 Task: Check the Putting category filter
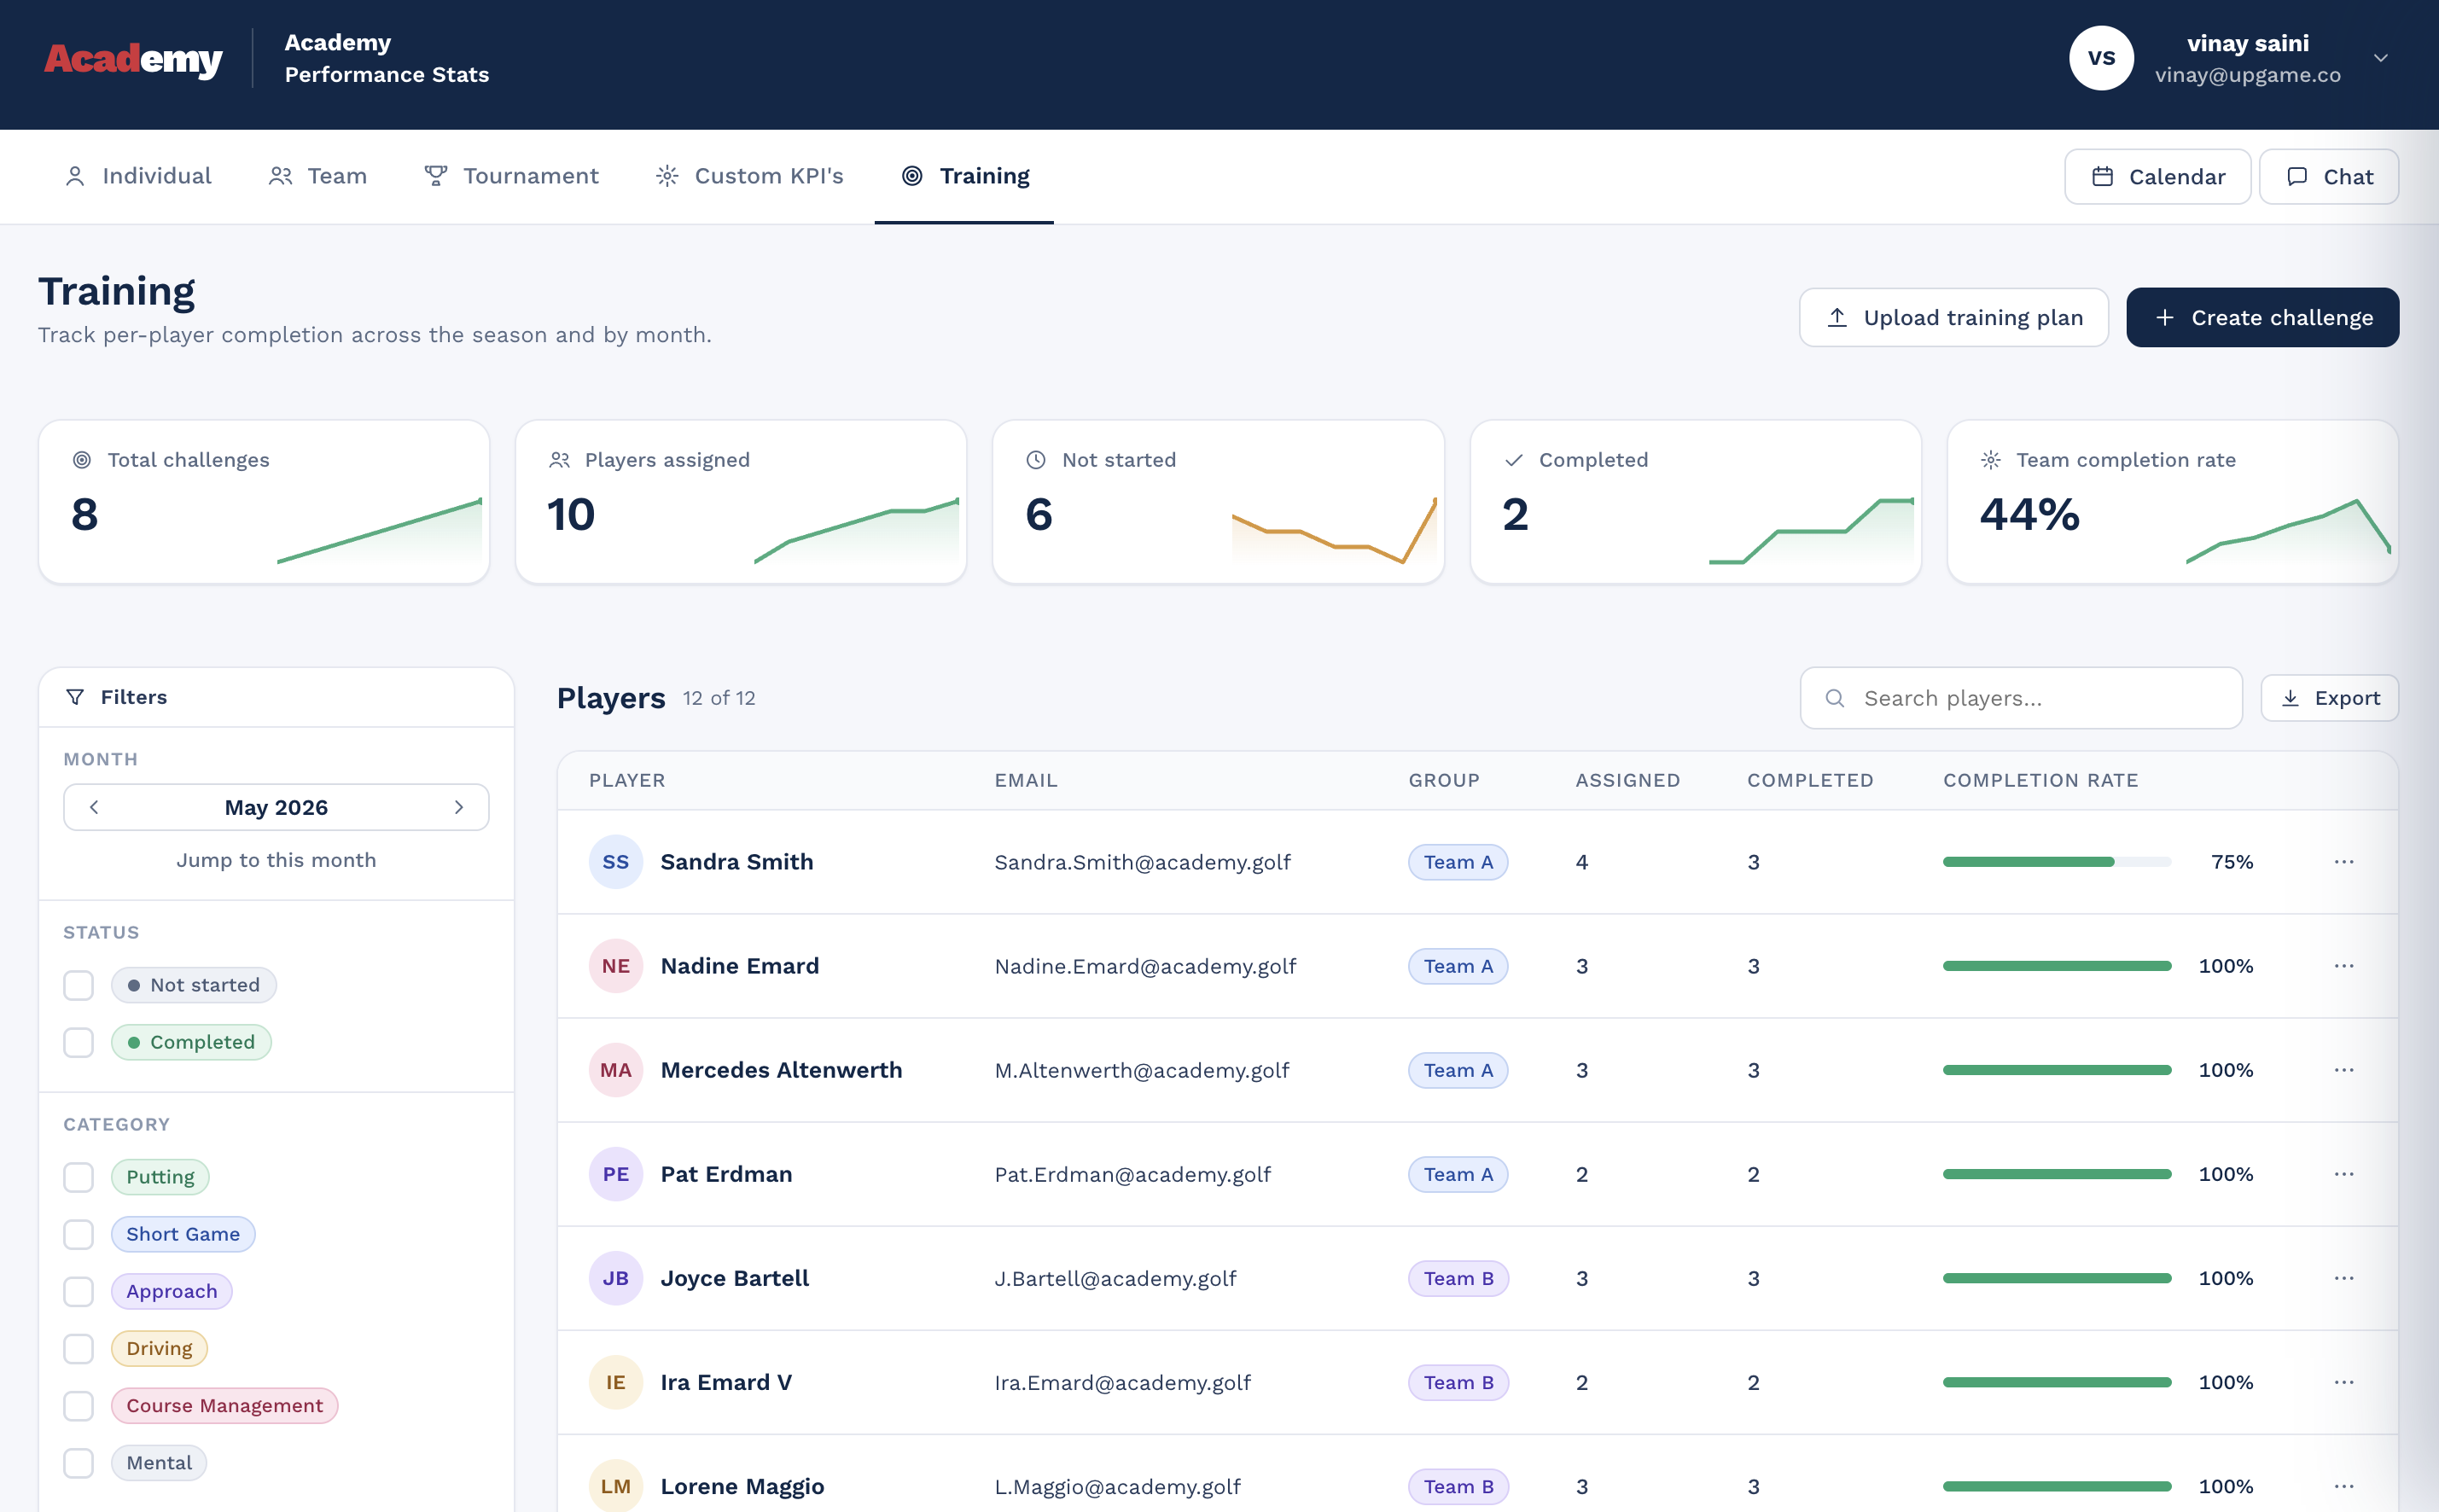(x=78, y=1177)
